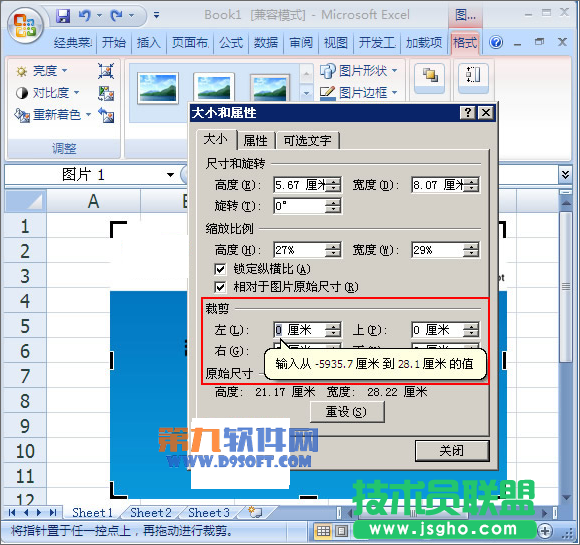The image size is (580, 545).
Task: Switch to Normal view in status bar
Action: [x=323, y=531]
